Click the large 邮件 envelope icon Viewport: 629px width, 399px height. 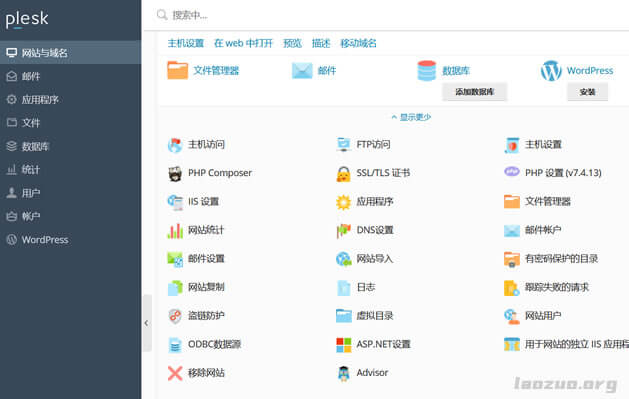(x=302, y=71)
